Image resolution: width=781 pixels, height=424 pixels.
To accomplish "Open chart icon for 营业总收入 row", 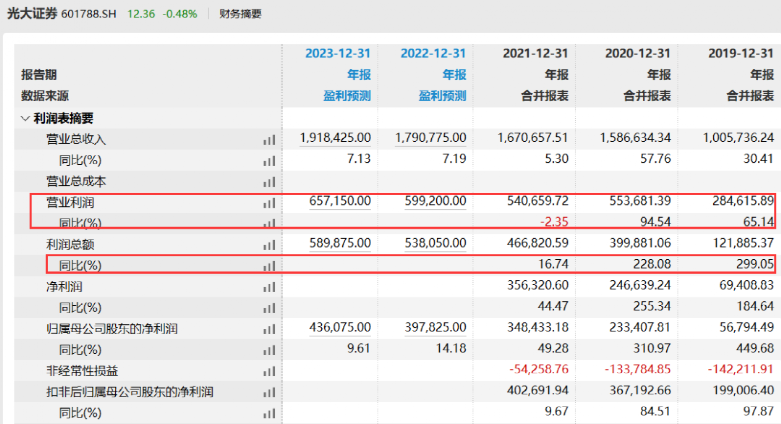I will pyautogui.click(x=269, y=140).
